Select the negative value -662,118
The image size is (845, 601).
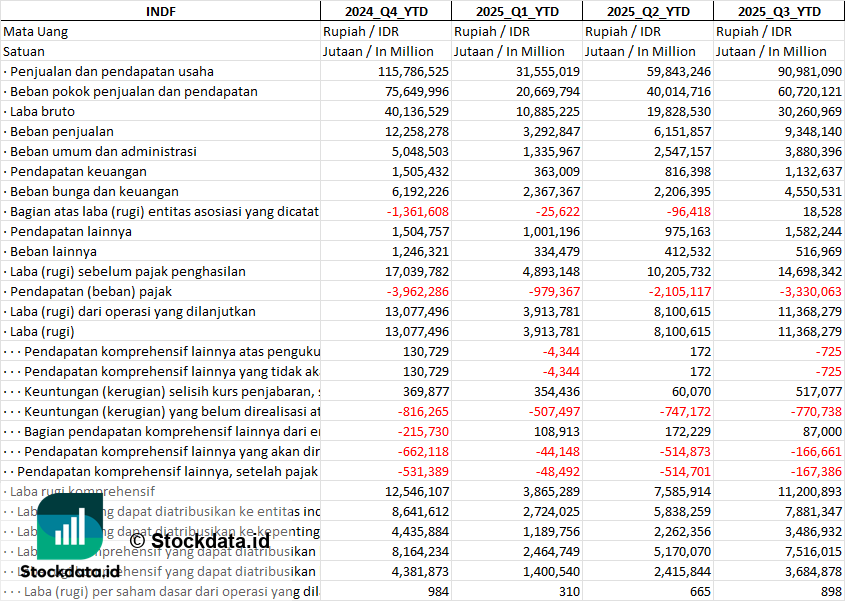click(x=423, y=451)
